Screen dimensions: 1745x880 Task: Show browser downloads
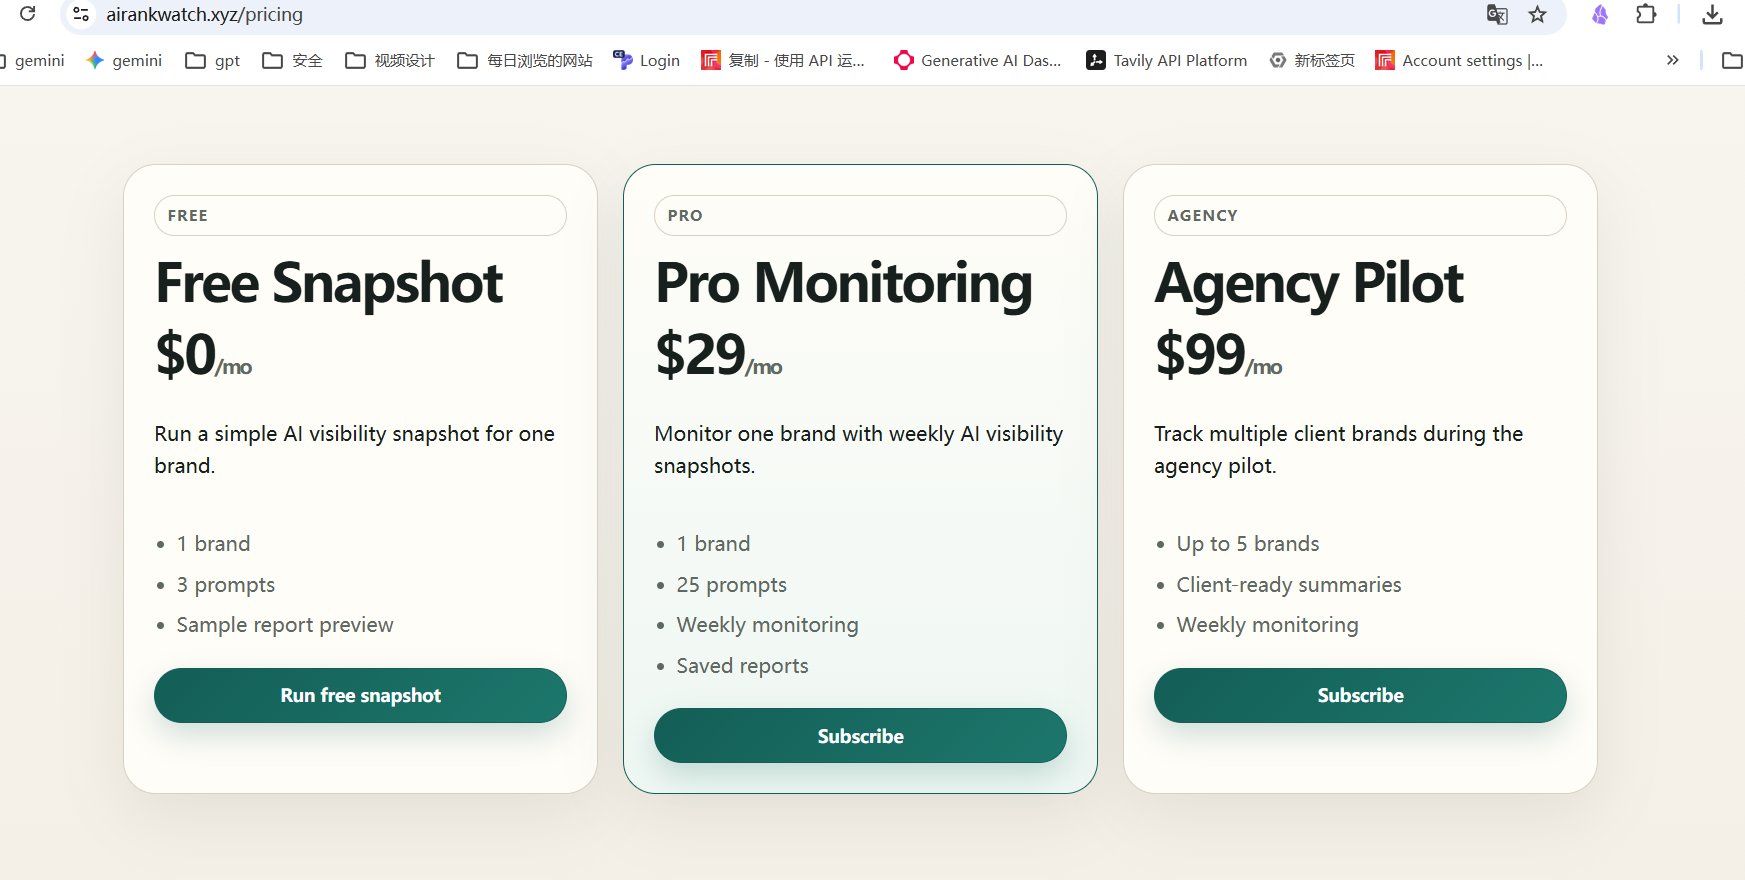click(1712, 14)
